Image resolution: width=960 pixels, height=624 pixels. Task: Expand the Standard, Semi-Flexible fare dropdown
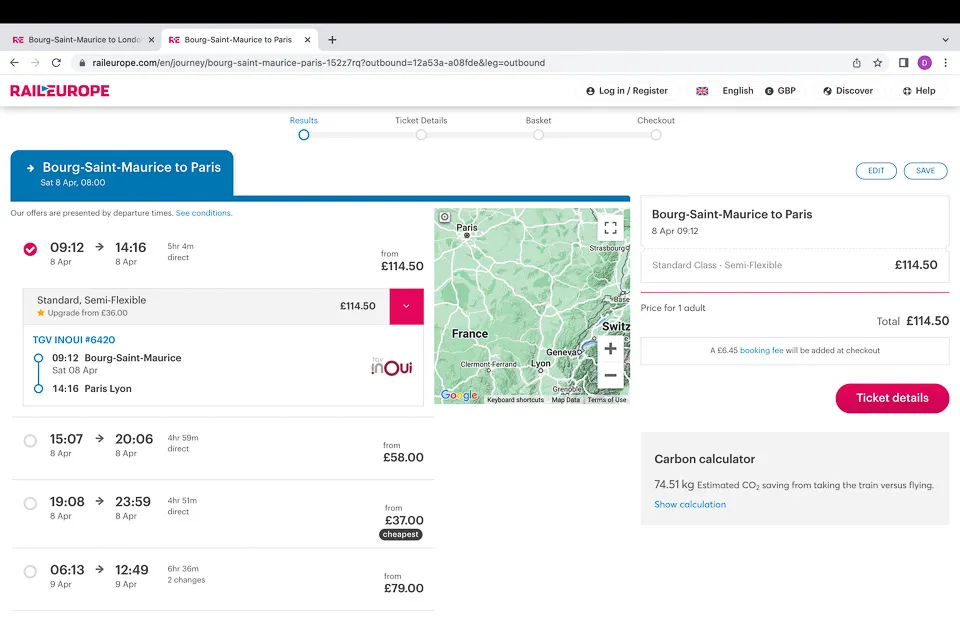(x=407, y=306)
